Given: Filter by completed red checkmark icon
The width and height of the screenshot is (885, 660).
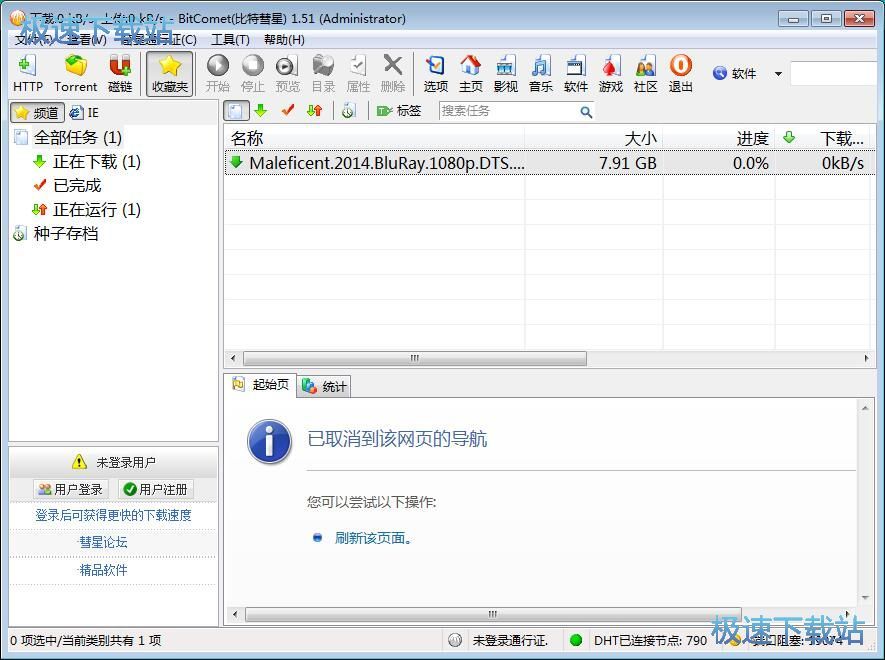Looking at the screenshot, I should pos(288,111).
